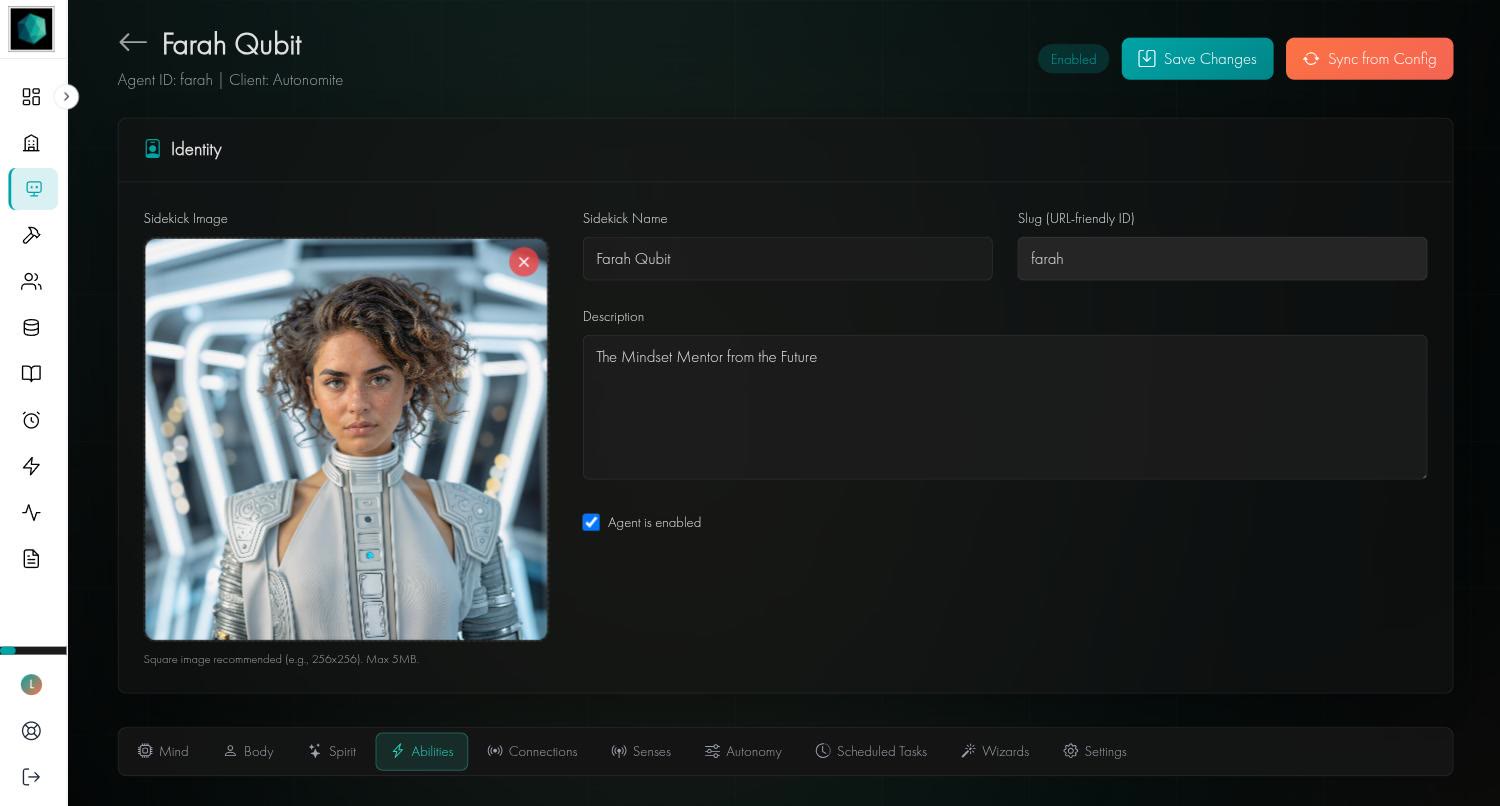This screenshot has height=806, width=1500.
Task: Open the Scheduled Tasks tab
Action: [871, 751]
